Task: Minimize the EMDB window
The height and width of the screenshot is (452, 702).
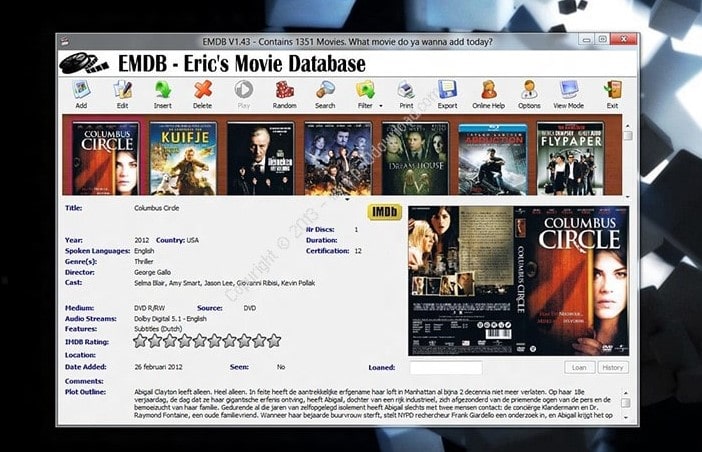Action: [x=586, y=39]
